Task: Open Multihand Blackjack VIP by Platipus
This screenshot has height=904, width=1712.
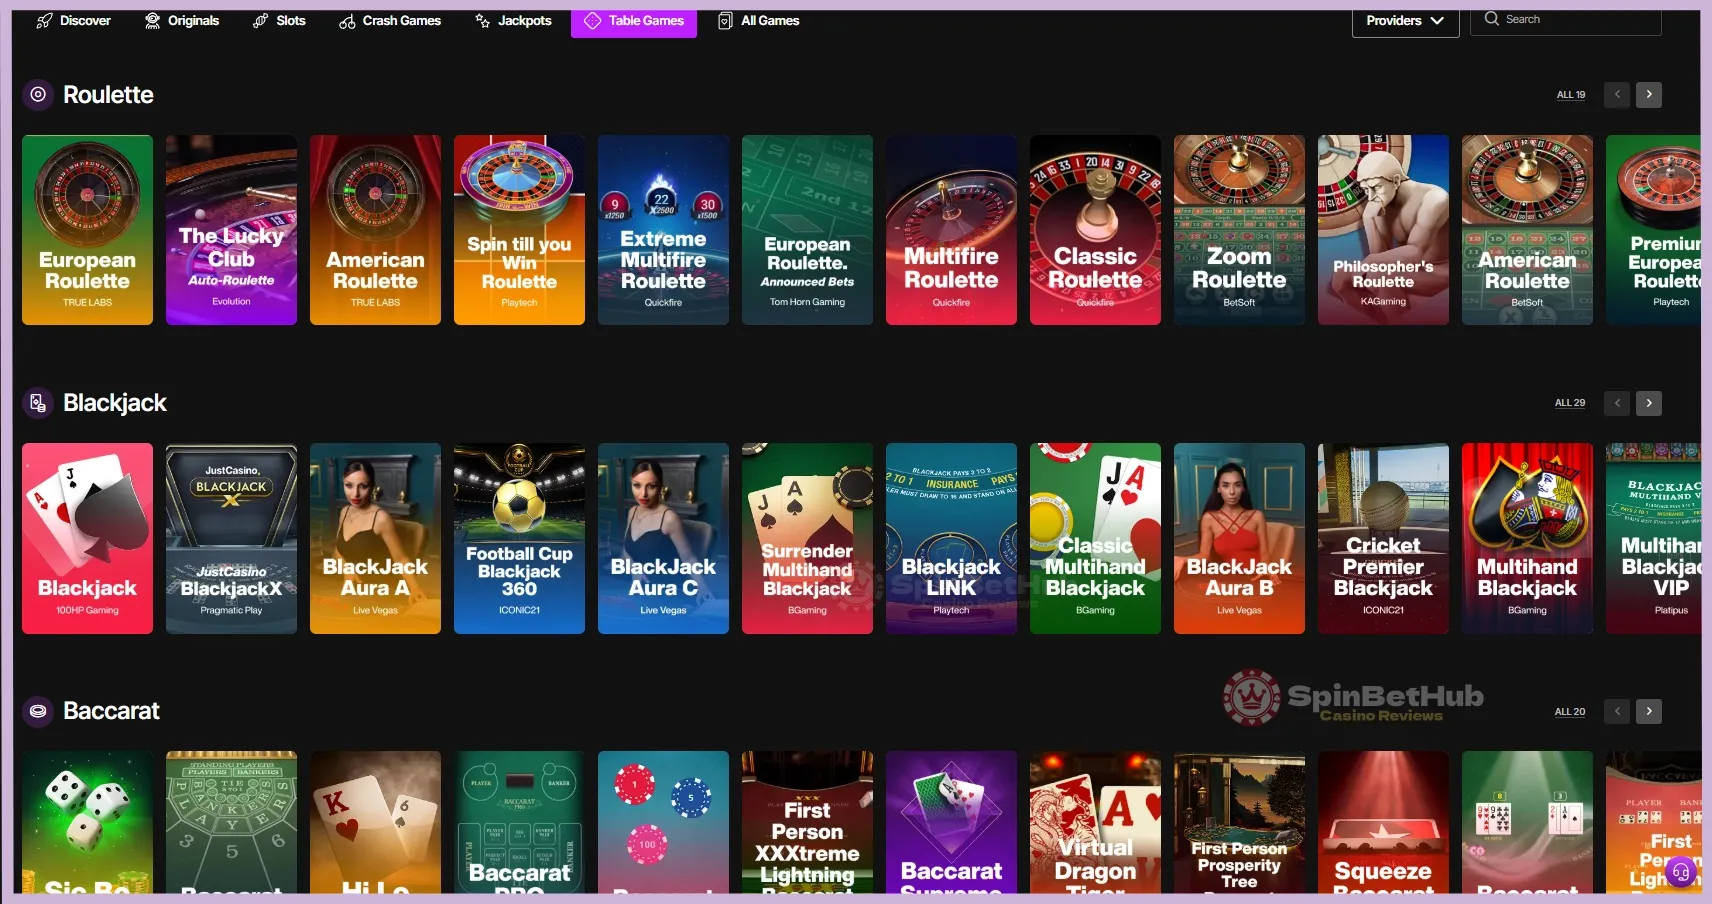Action: [1653, 538]
